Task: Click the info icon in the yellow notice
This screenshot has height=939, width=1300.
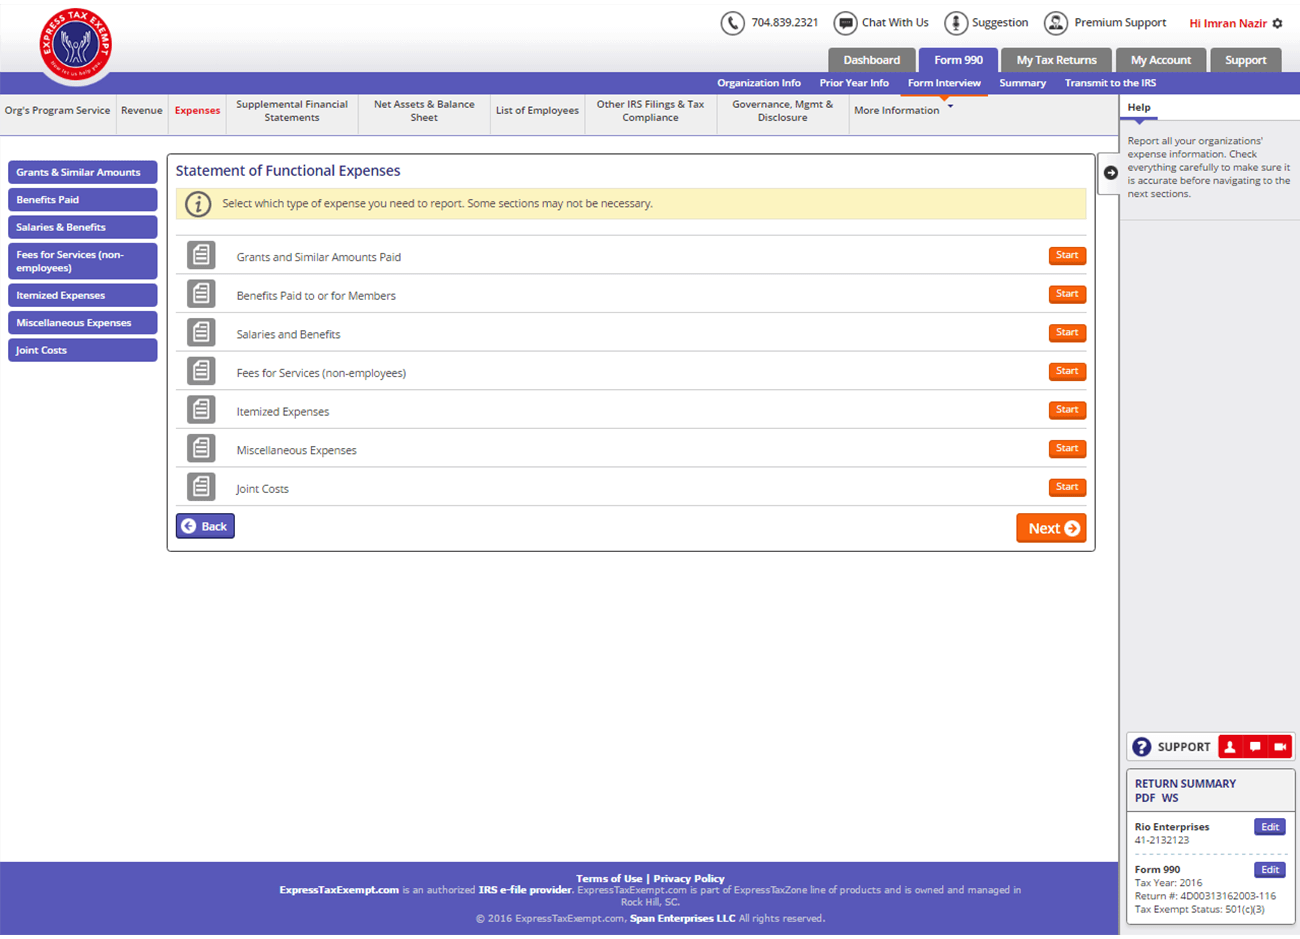Action: click(x=198, y=204)
